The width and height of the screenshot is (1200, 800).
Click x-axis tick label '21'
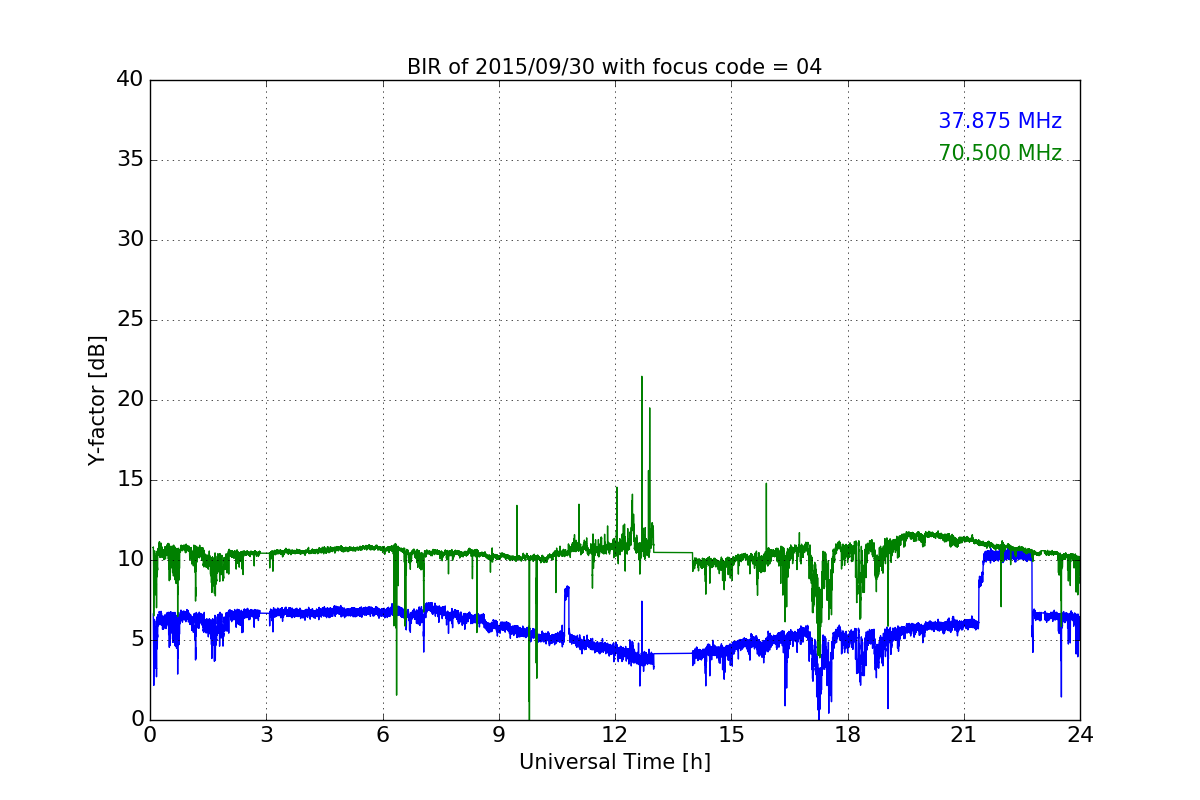[x=964, y=734]
